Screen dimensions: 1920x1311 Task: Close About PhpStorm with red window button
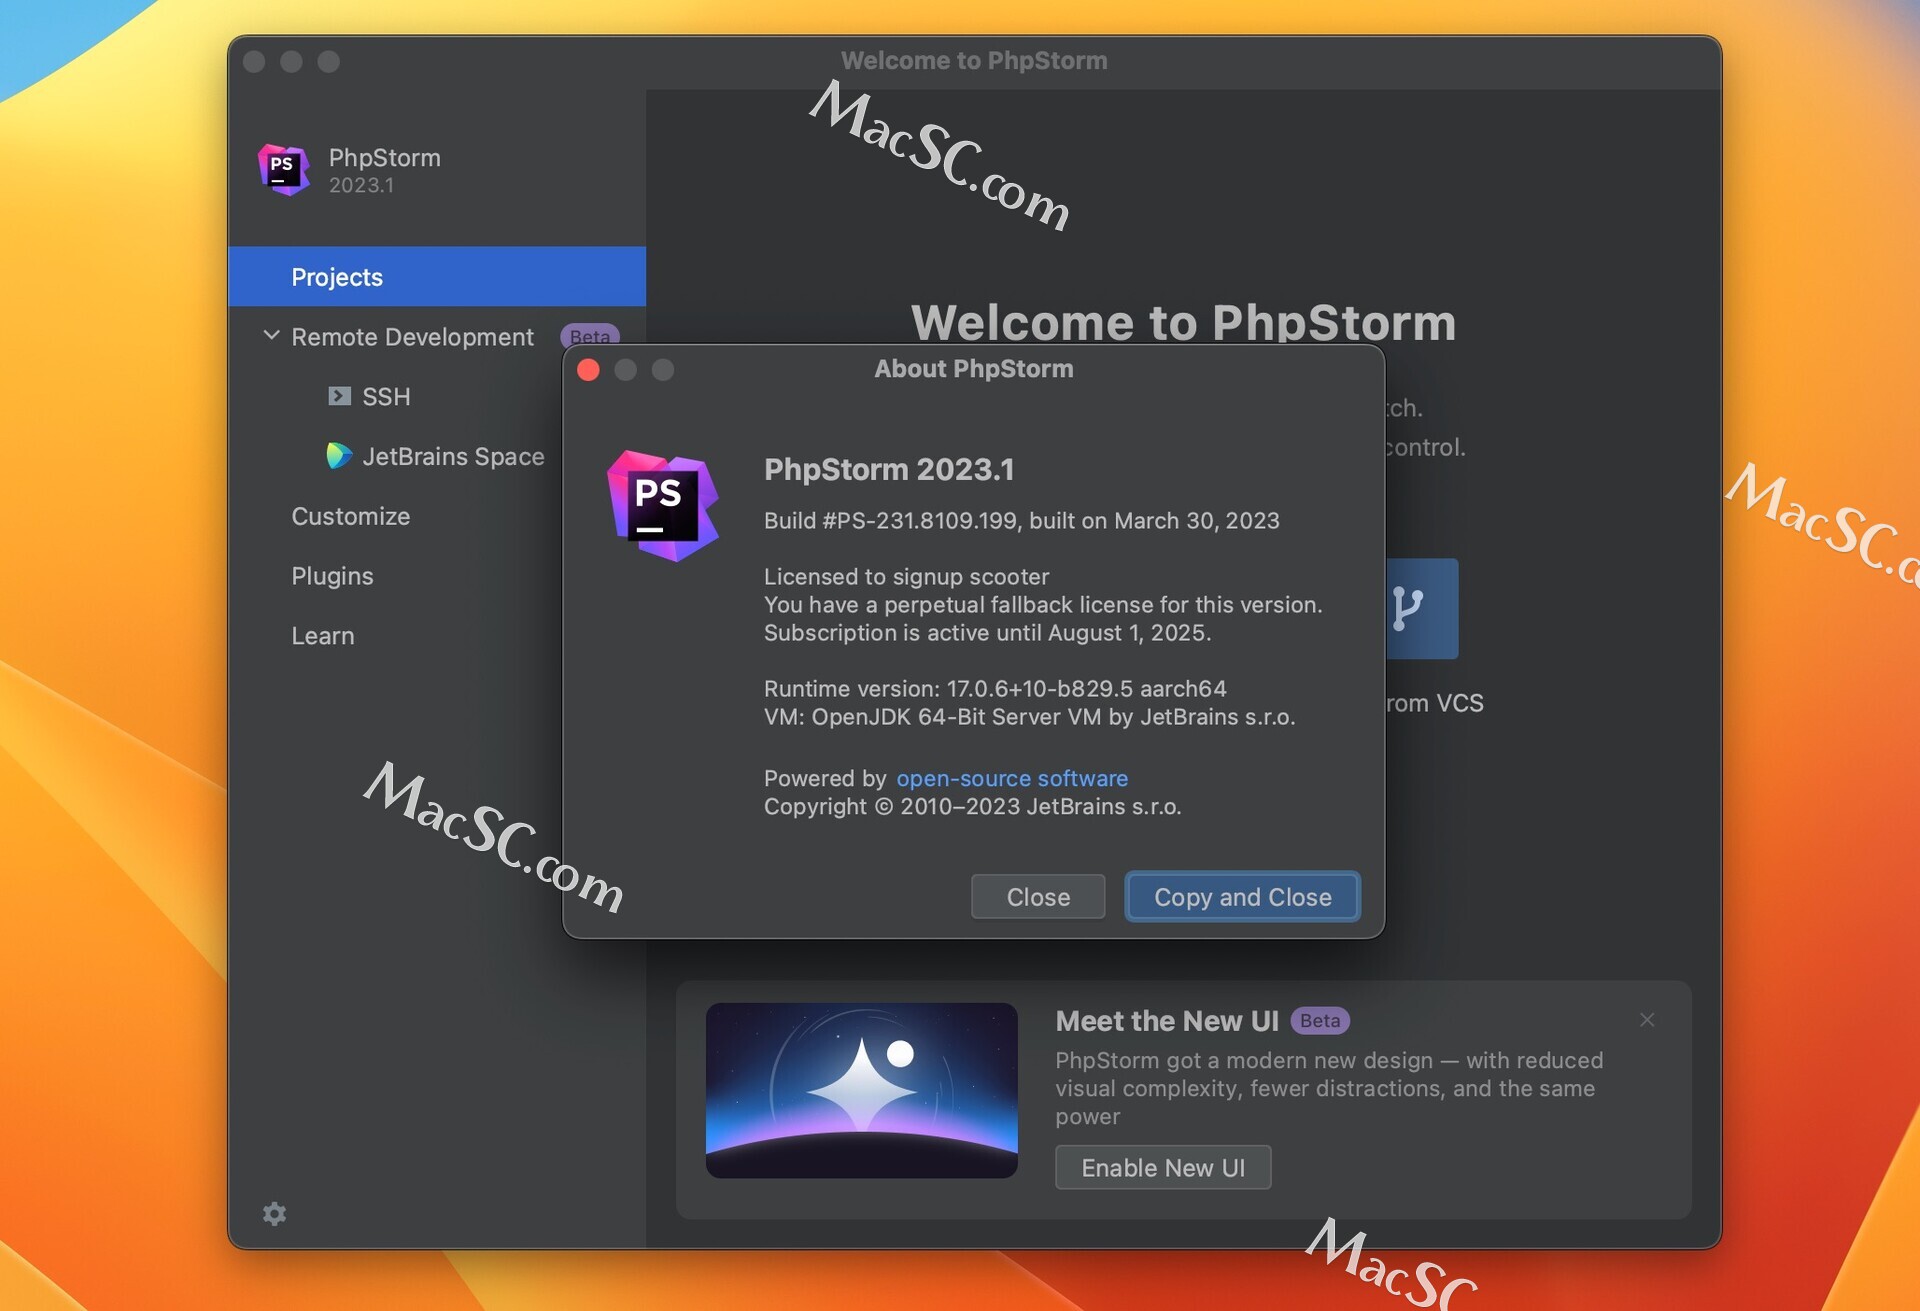click(x=588, y=370)
